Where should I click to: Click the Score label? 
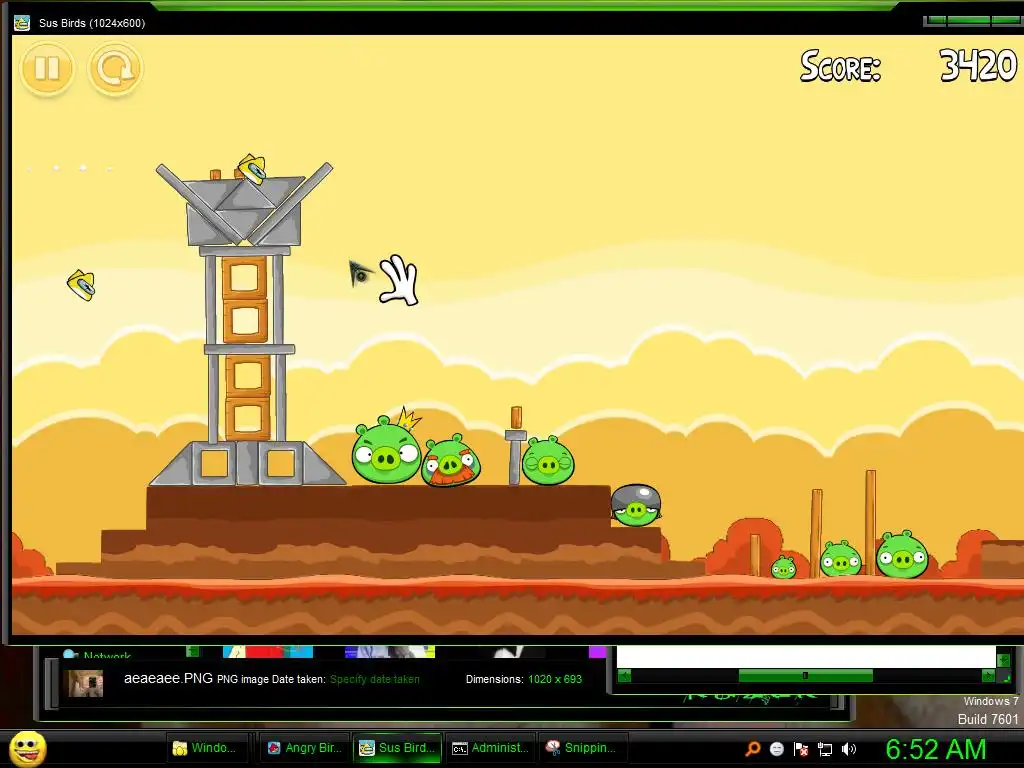[840, 66]
